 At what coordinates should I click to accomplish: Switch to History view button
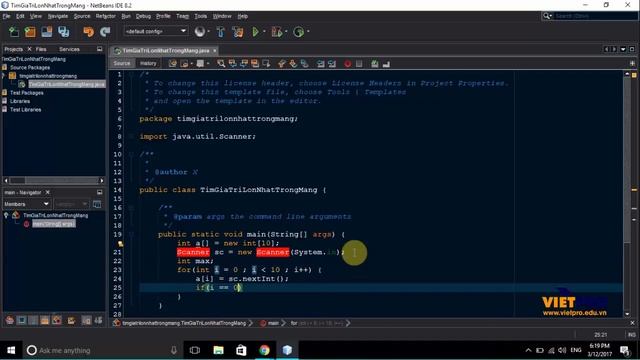click(x=148, y=63)
